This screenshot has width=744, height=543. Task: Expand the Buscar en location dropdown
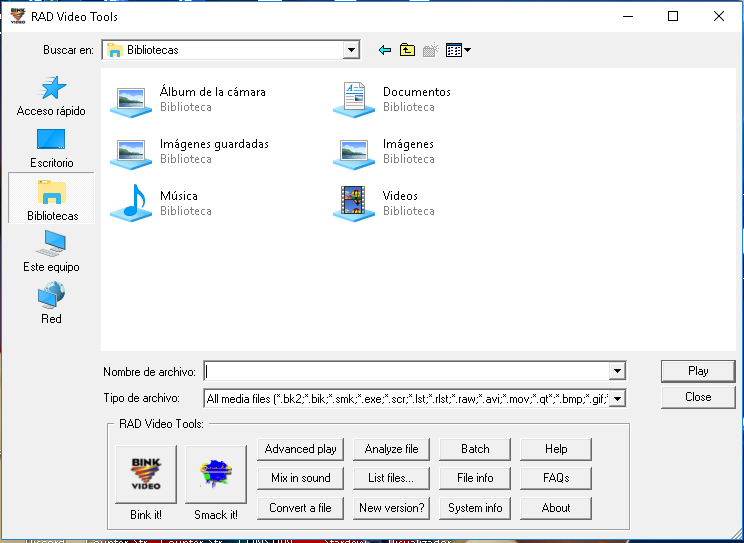point(351,50)
